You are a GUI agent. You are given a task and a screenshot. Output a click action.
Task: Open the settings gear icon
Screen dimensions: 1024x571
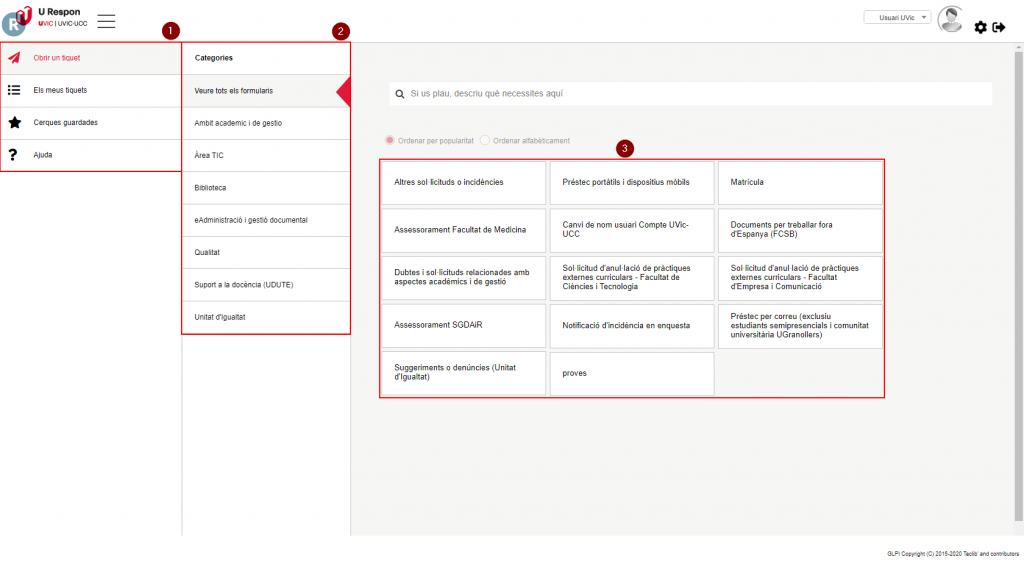(x=980, y=27)
